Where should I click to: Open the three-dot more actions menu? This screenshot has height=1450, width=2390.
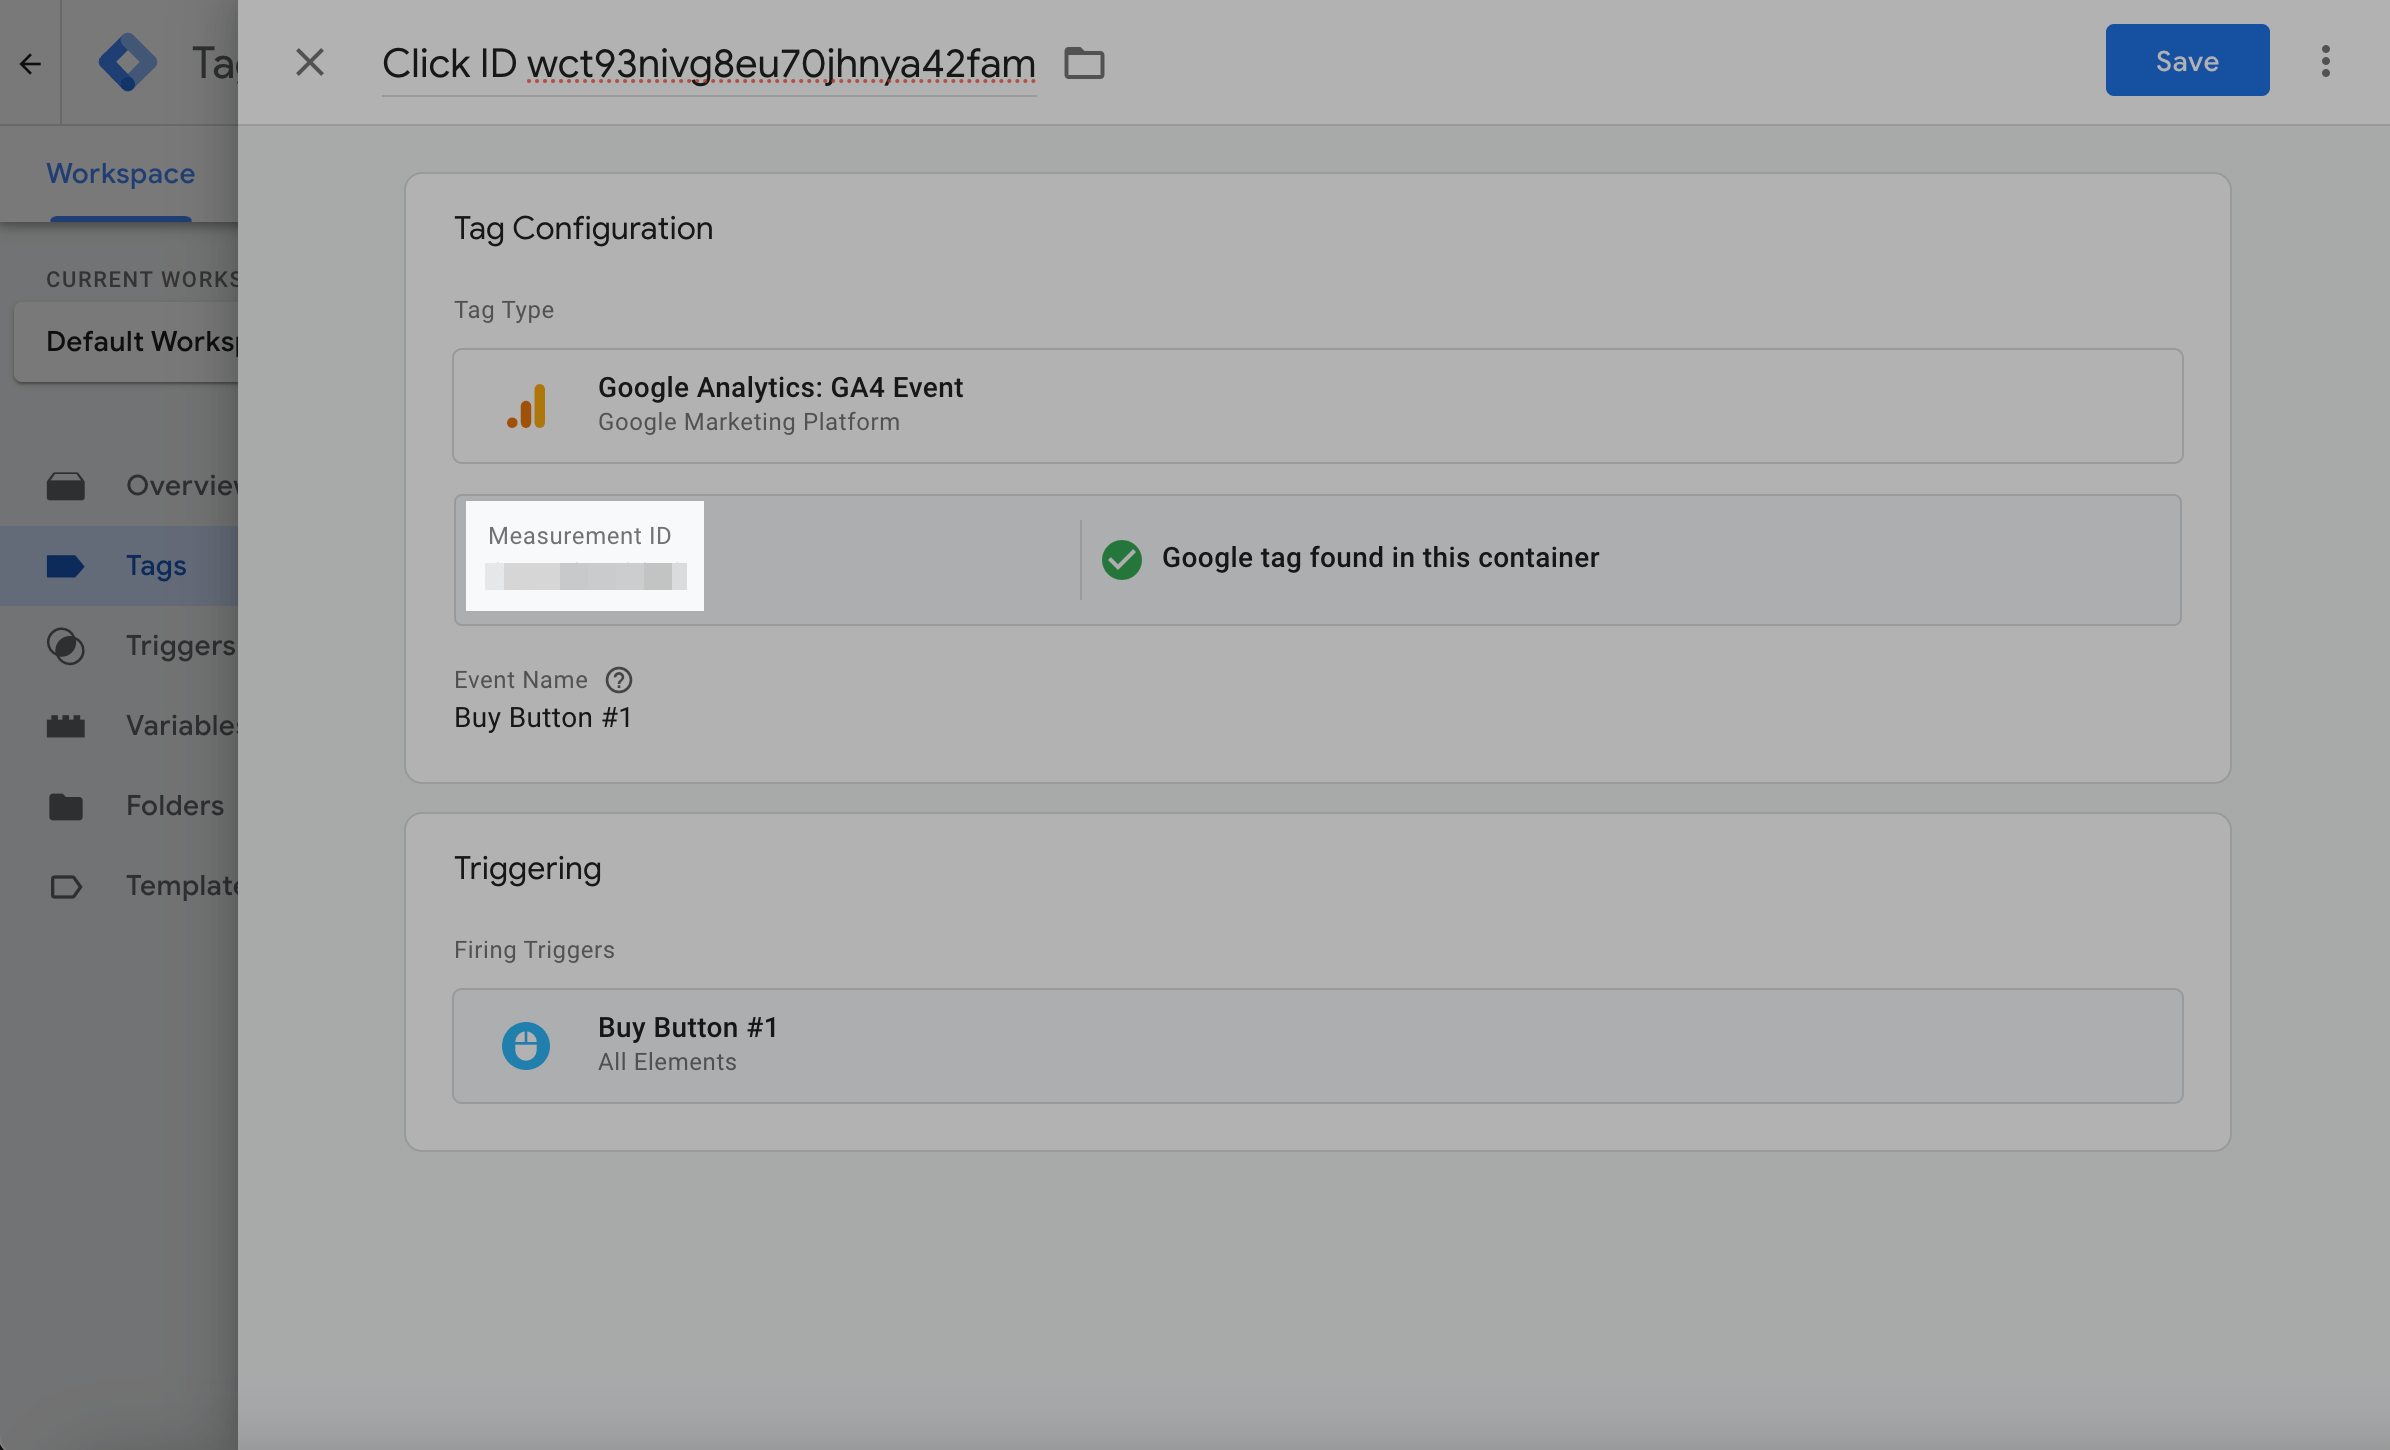tap(2325, 61)
